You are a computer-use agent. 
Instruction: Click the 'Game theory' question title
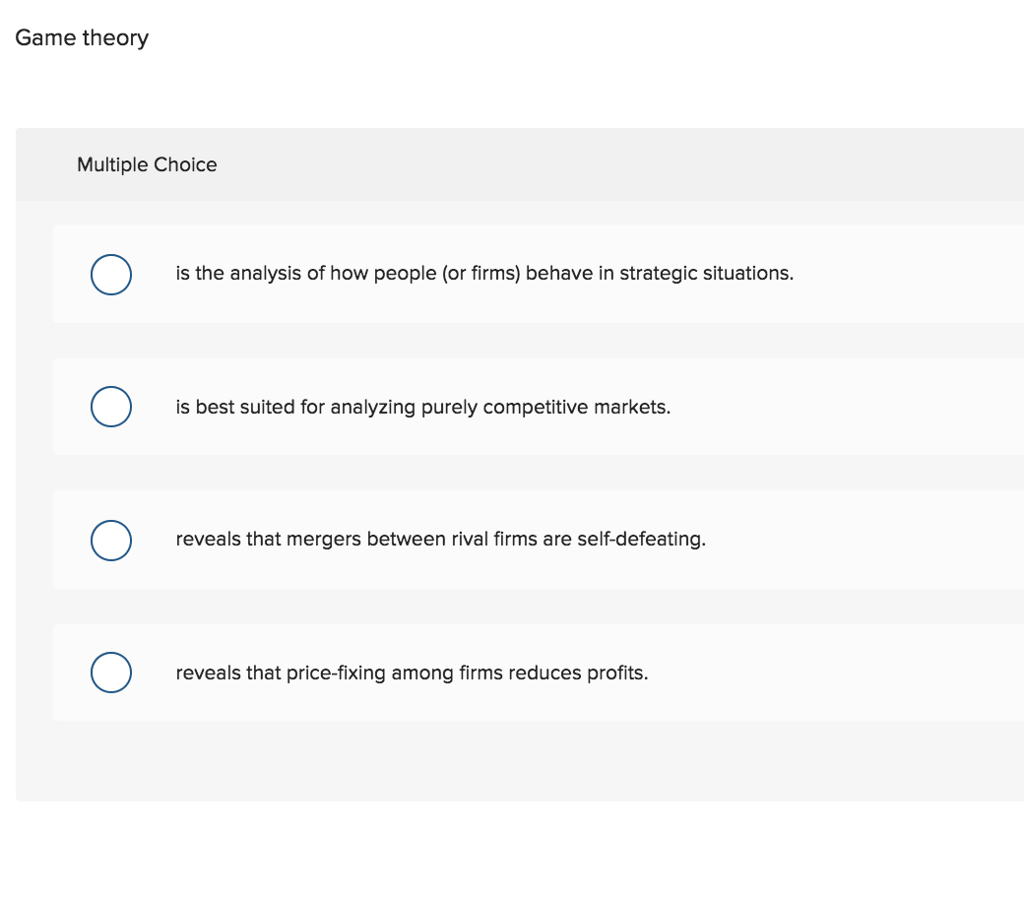point(81,38)
